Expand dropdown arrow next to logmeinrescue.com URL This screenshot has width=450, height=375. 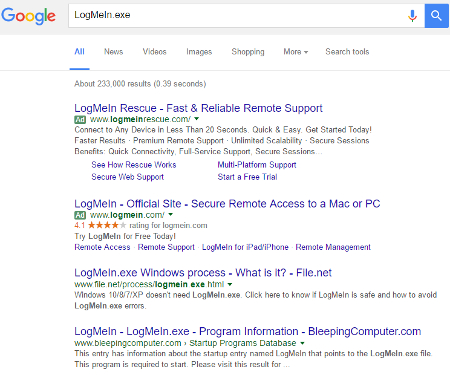(x=197, y=119)
